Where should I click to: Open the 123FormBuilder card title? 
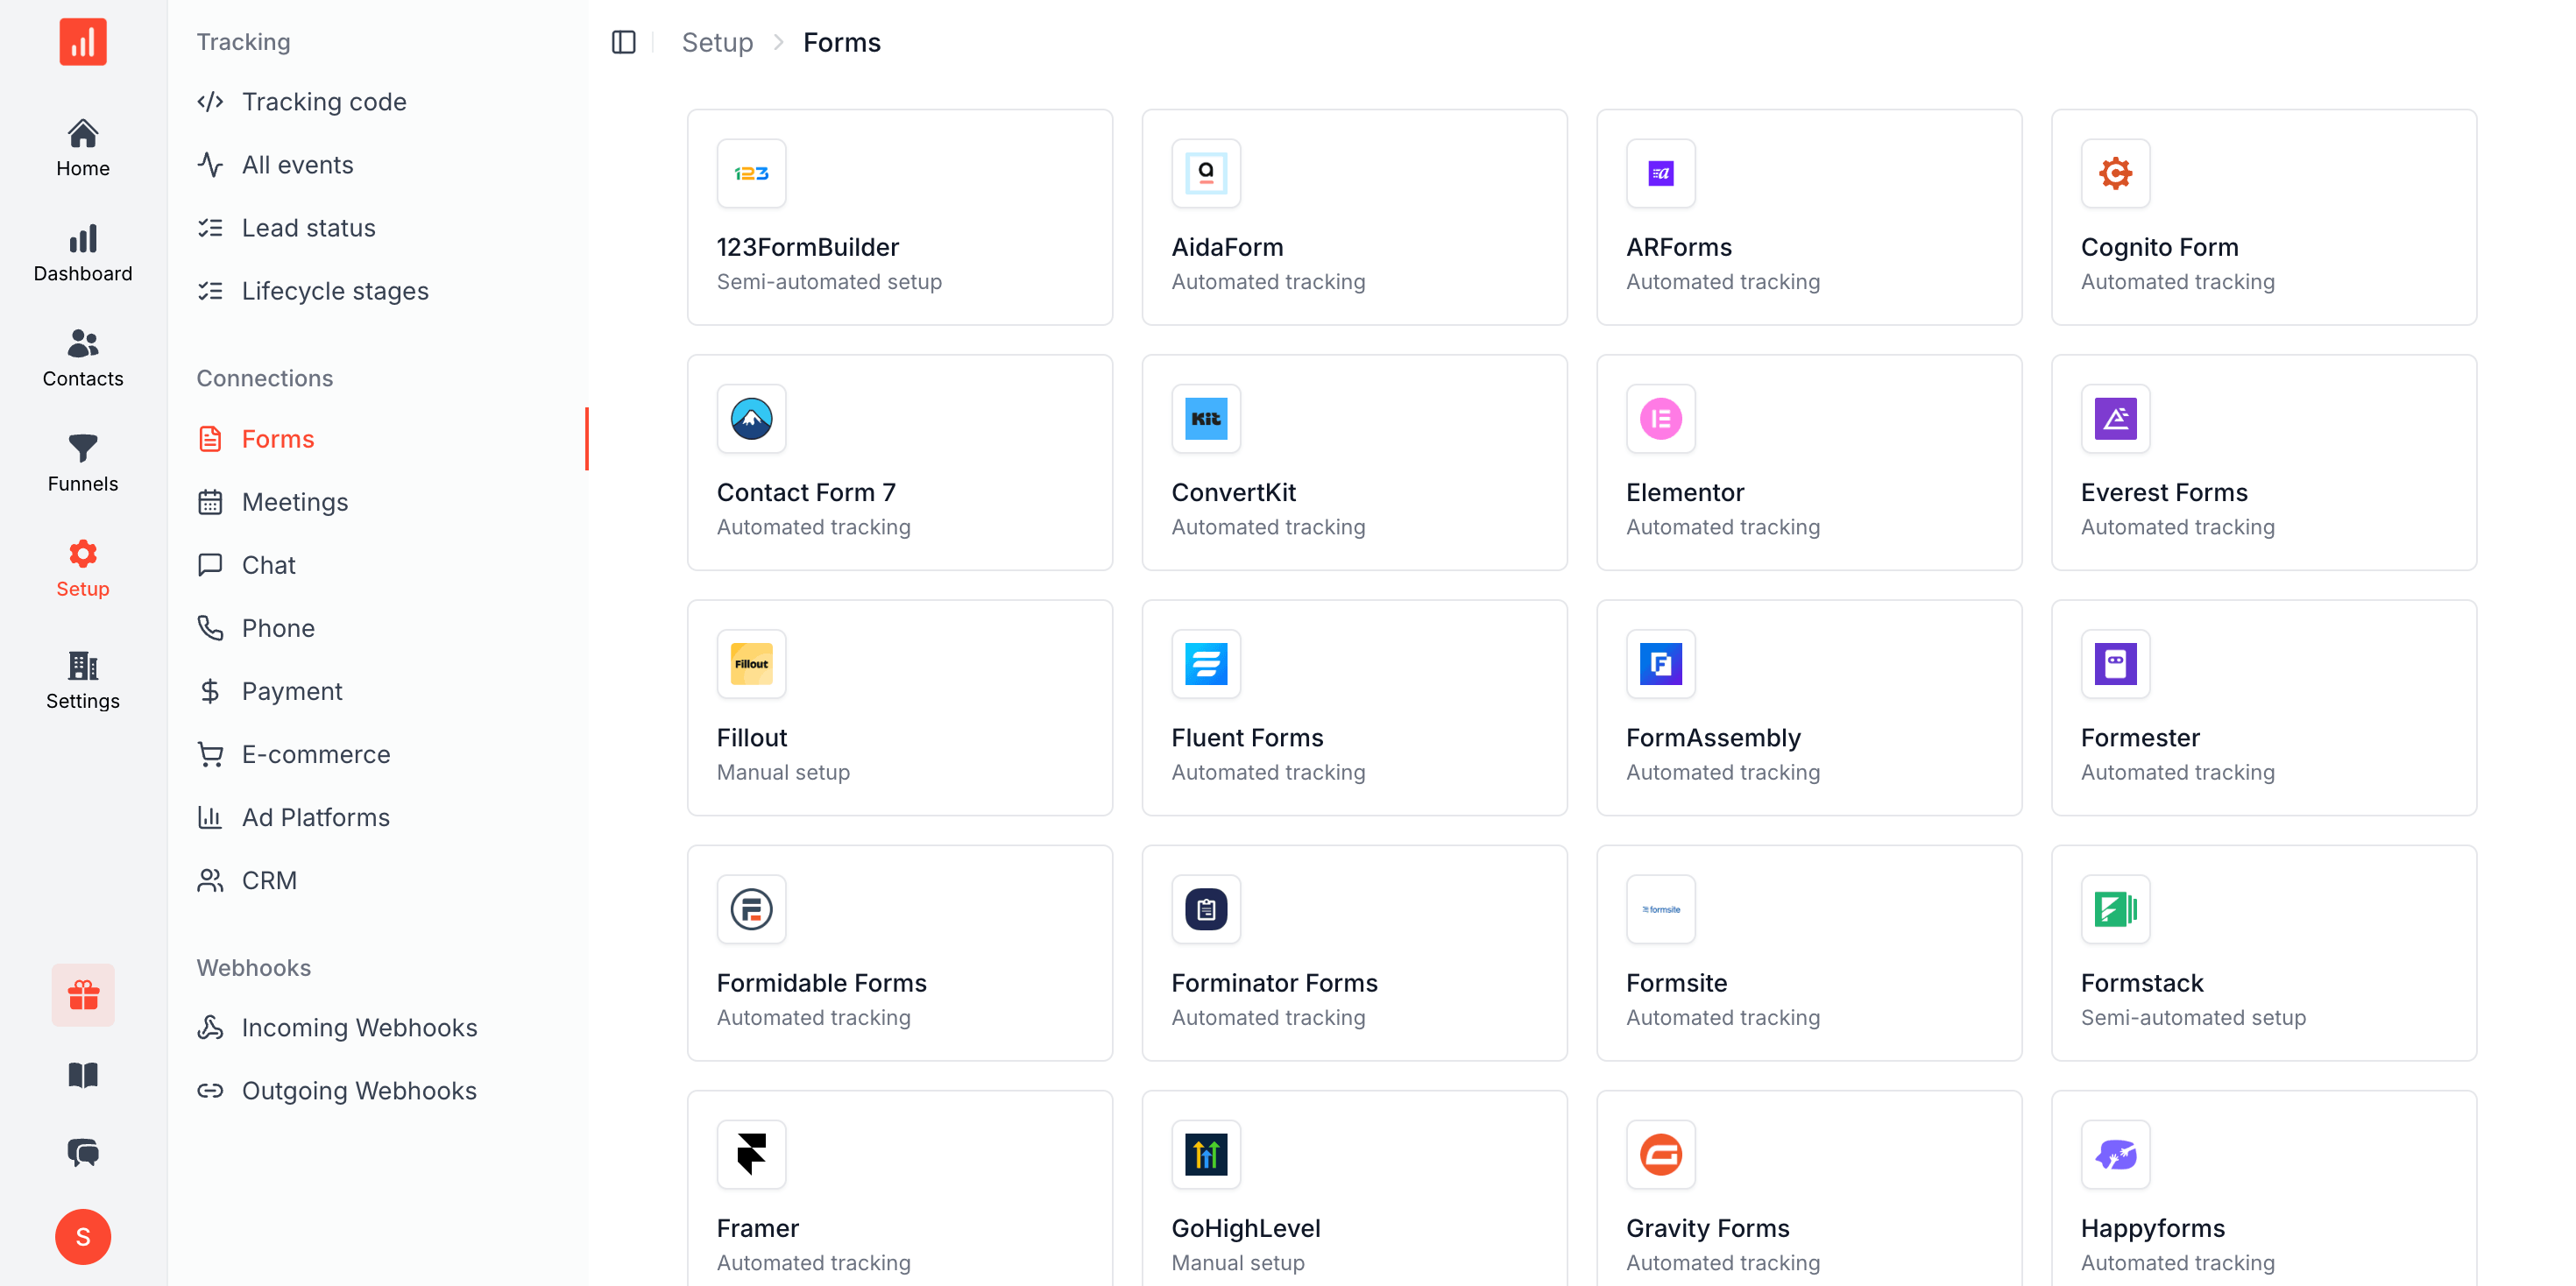pyautogui.click(x=808, y=247)
